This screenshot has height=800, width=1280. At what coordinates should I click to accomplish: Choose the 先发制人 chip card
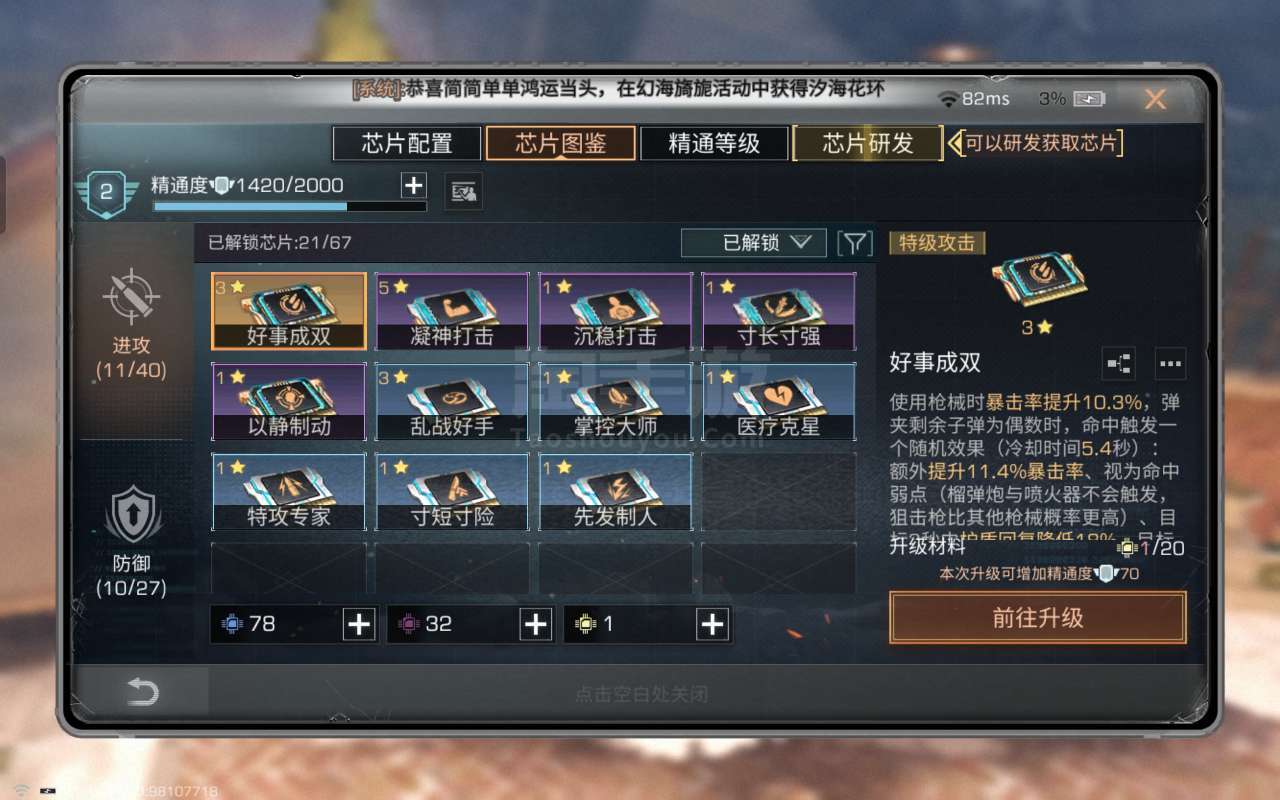pos(615,492)
